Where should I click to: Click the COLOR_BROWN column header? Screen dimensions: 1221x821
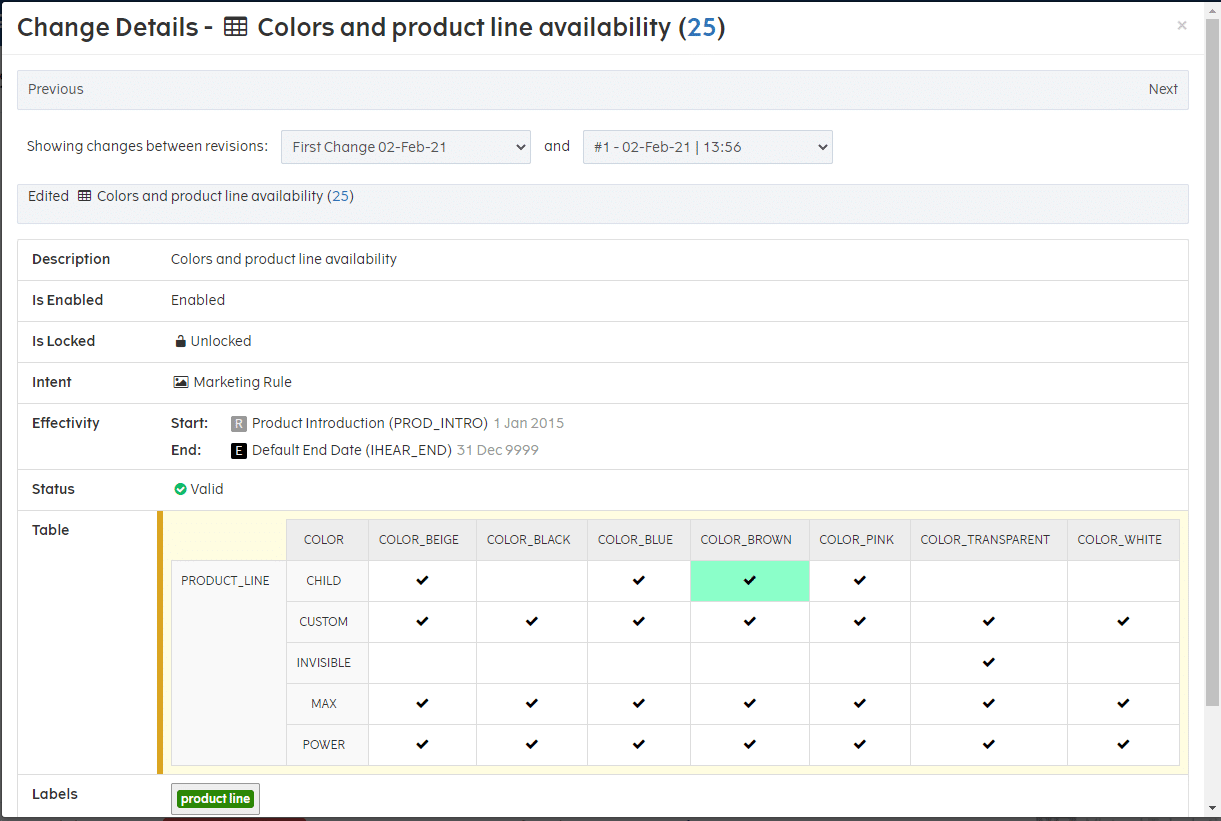coord(746,540)
